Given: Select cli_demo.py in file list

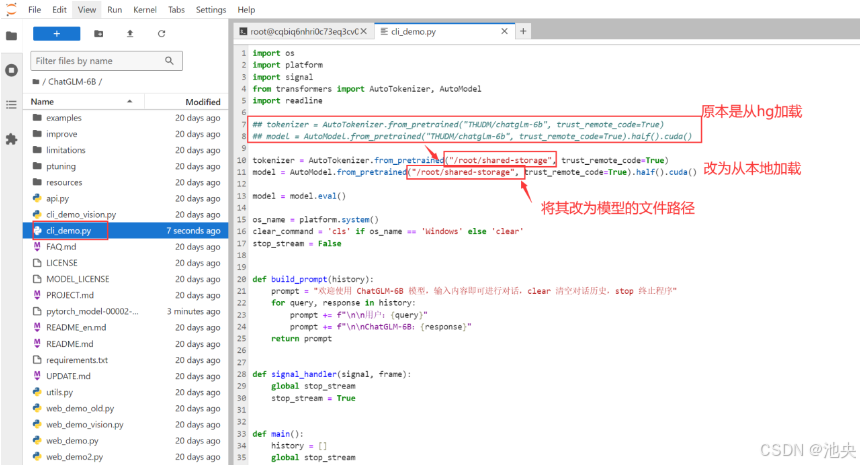Looking at the screenshot, I should 126,231.
